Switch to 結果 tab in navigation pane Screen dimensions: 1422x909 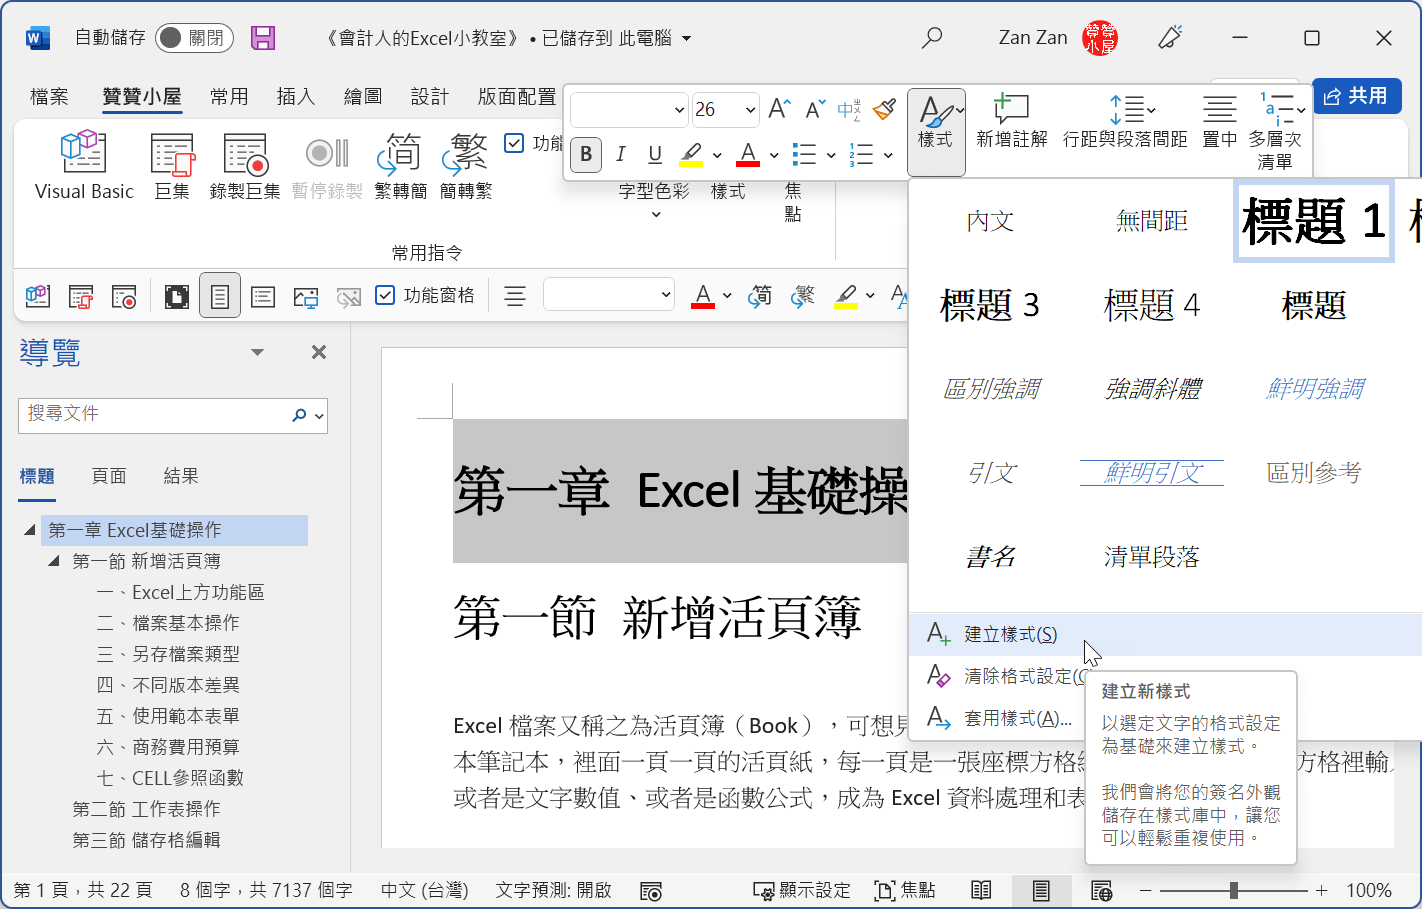pyautogui.click(x=181, y=476)
